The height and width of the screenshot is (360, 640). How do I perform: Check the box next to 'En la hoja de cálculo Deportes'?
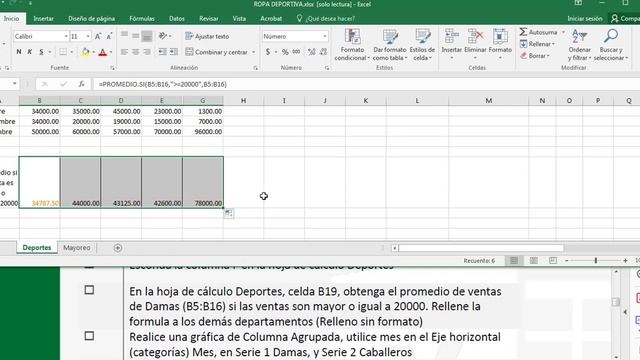click(x=89, y=290)
